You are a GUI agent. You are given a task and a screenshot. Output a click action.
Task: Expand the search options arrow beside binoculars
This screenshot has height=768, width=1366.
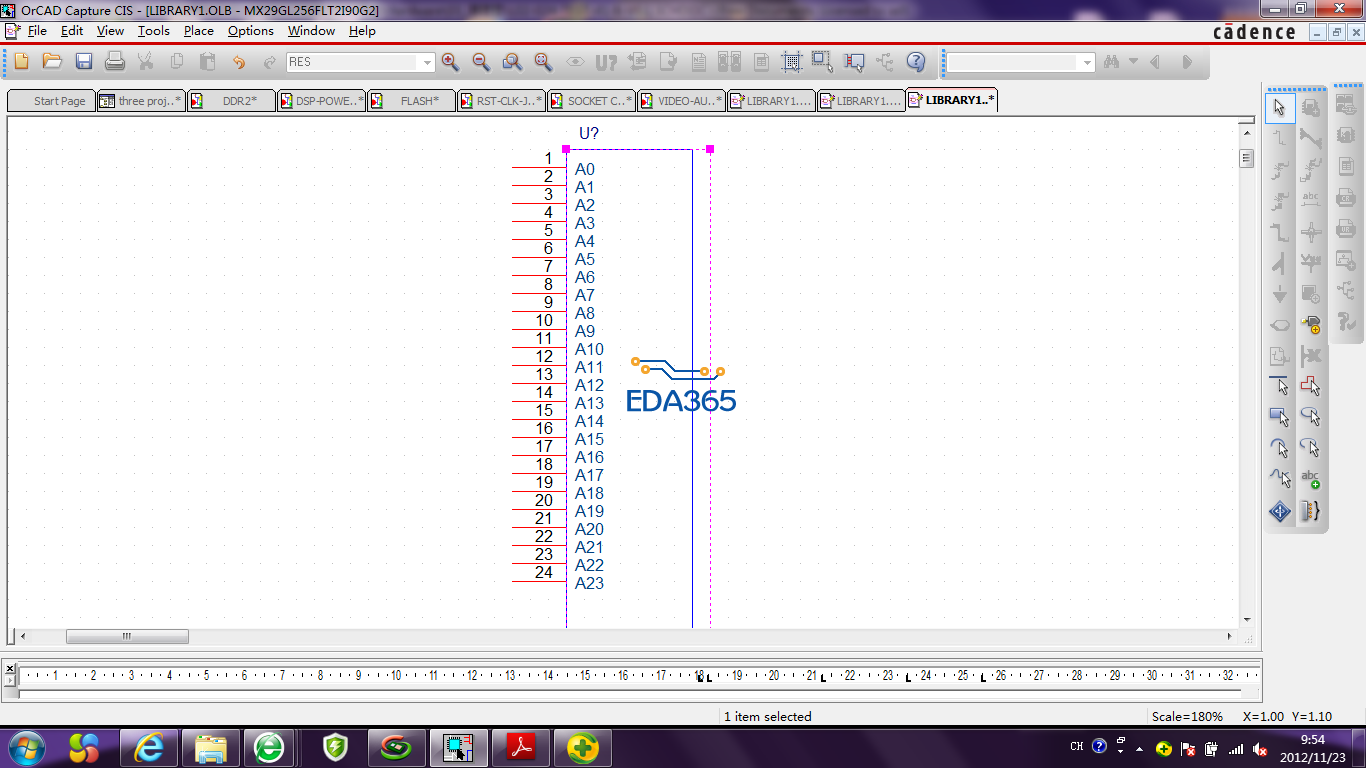(1133, 62)
